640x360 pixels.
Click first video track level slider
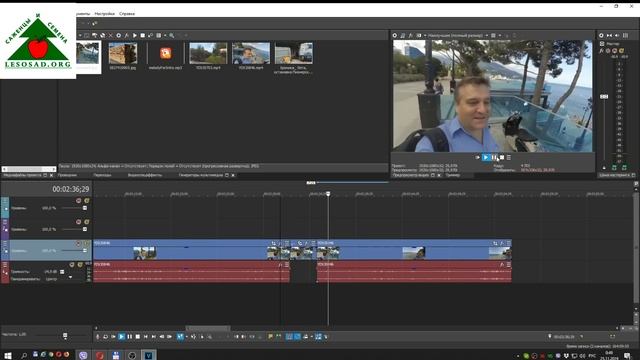(84, 208)
